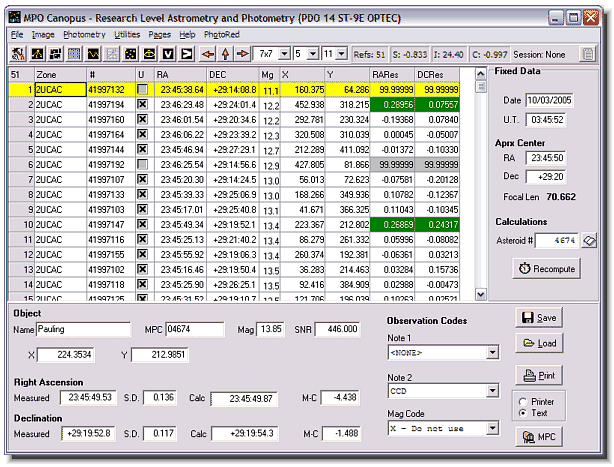Click the Date field showing 10/03/2005

pyautogui.click(x=549, y=100)
